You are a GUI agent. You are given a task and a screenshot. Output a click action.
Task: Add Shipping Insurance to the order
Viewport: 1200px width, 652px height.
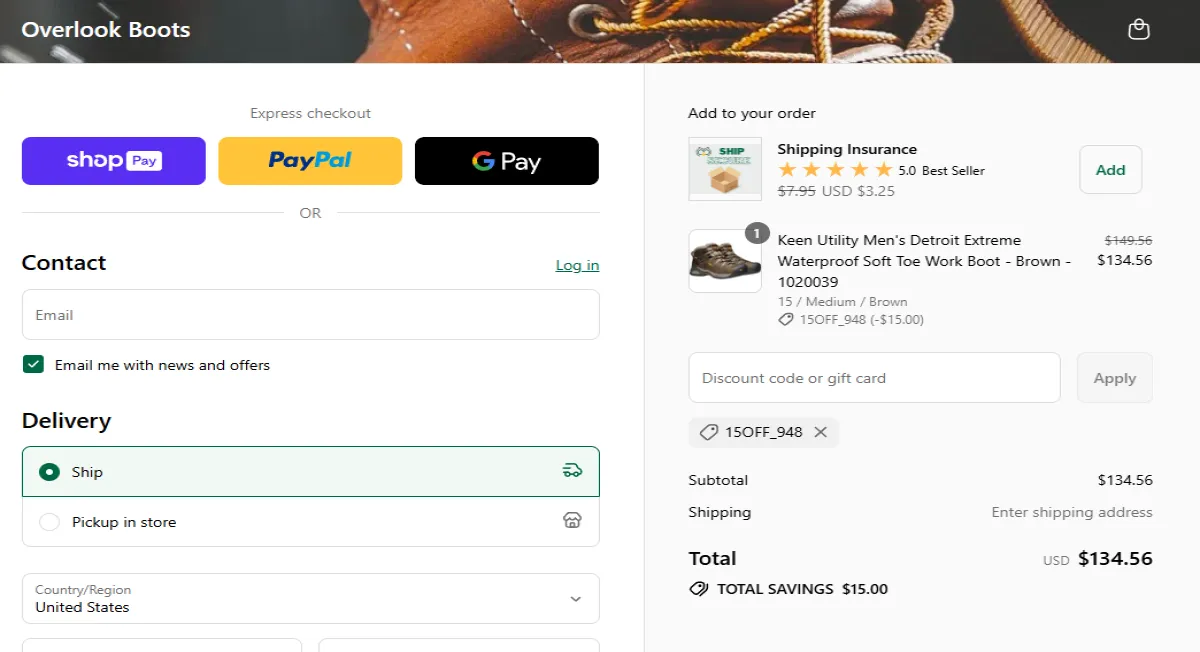pyautogui.click(x=1110, y=169)
